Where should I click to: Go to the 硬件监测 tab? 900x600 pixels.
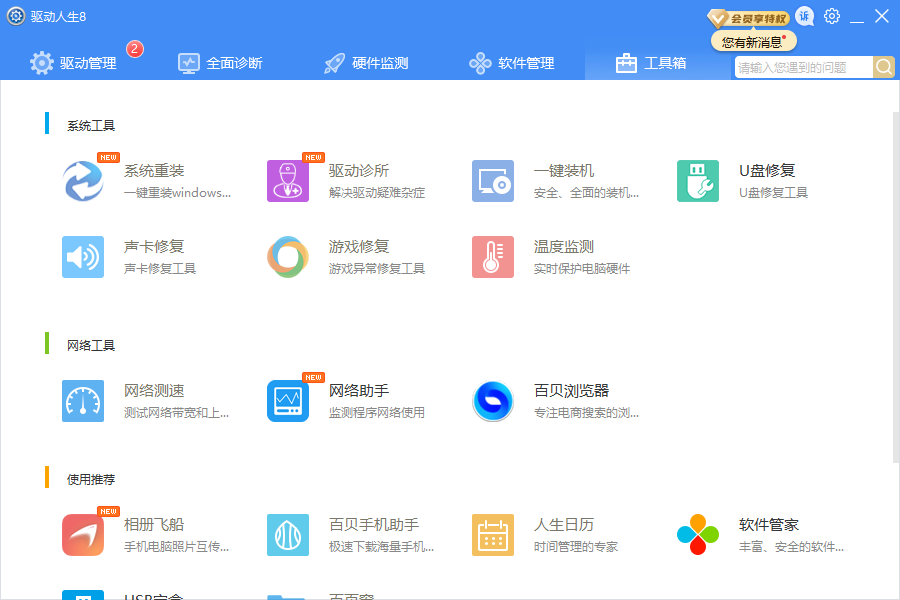click(366, 63)
